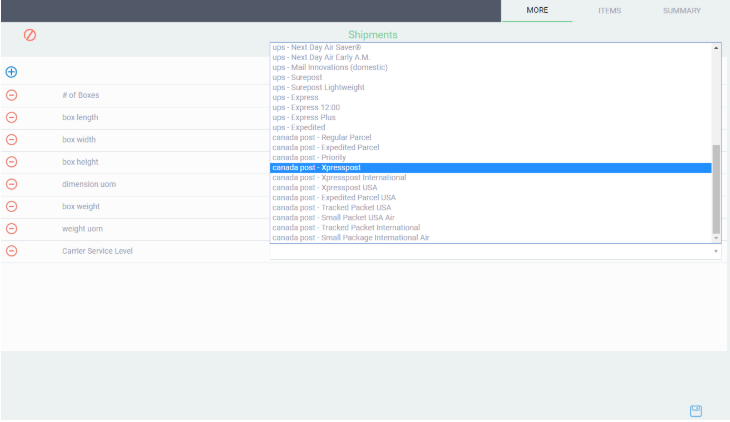Click the box weight label
The height and width of the screenshot is (422, 730).
(81, 206)
